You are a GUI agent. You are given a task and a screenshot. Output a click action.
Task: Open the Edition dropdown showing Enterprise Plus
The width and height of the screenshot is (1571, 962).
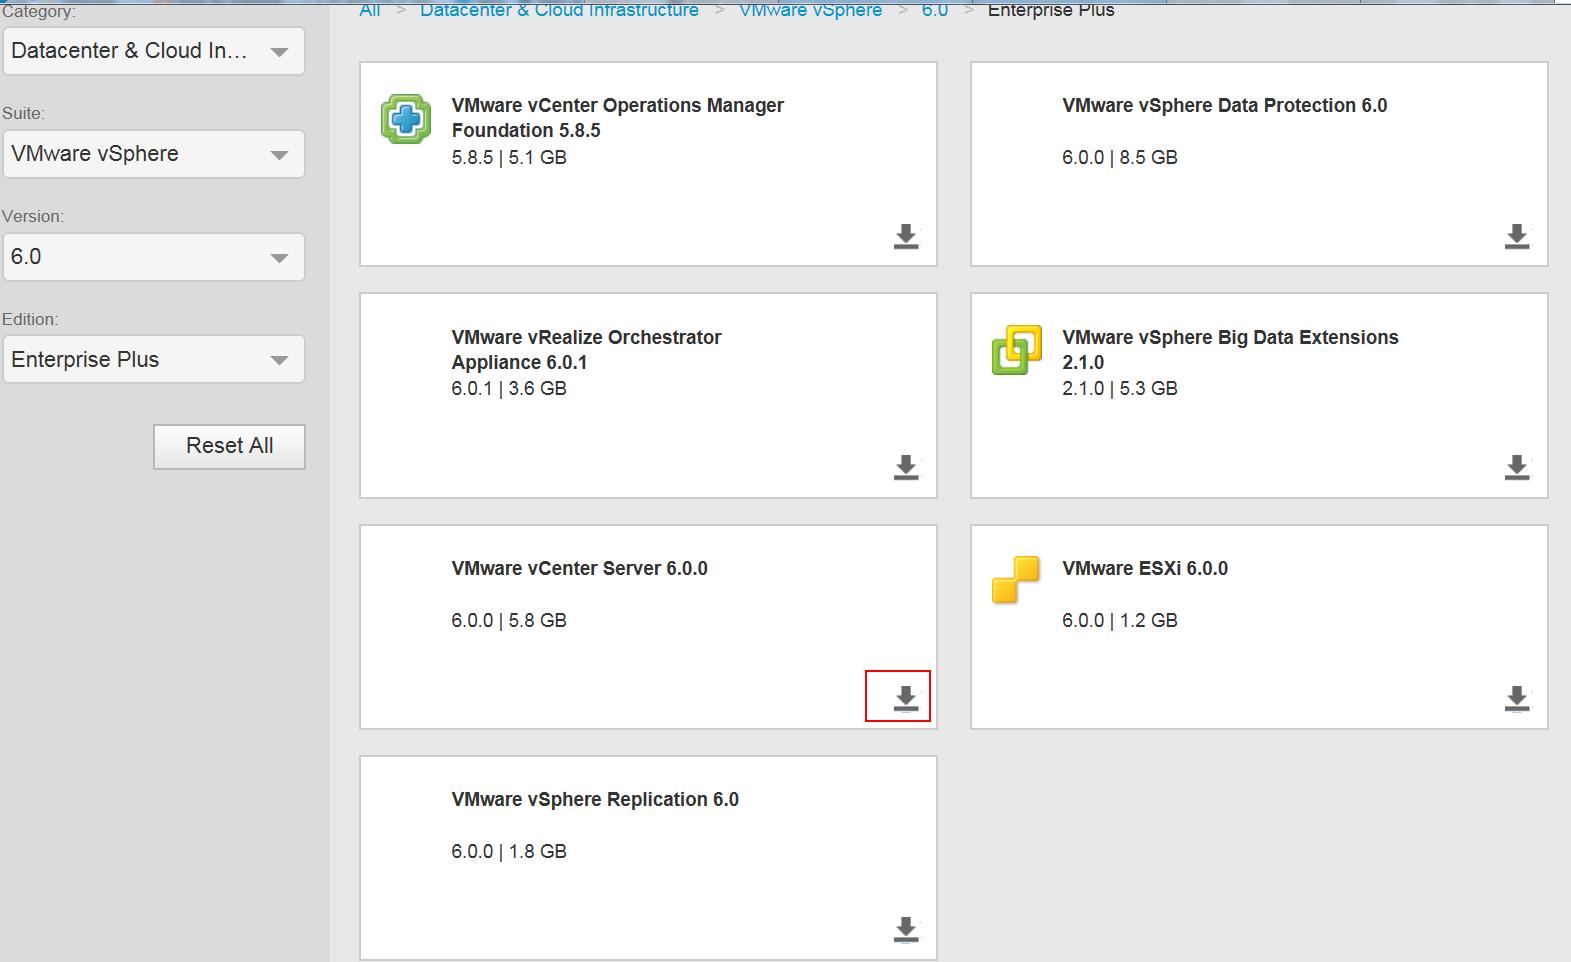click(x=154, y=359)
